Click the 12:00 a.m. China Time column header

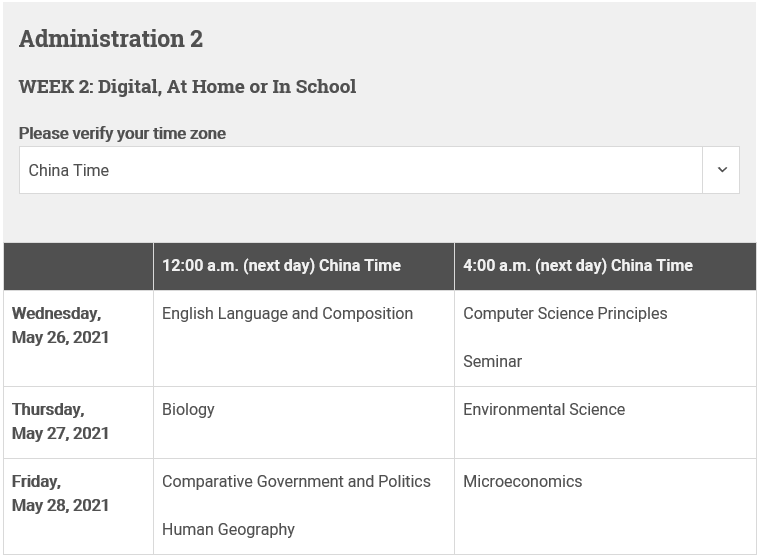tap(281, 265)
